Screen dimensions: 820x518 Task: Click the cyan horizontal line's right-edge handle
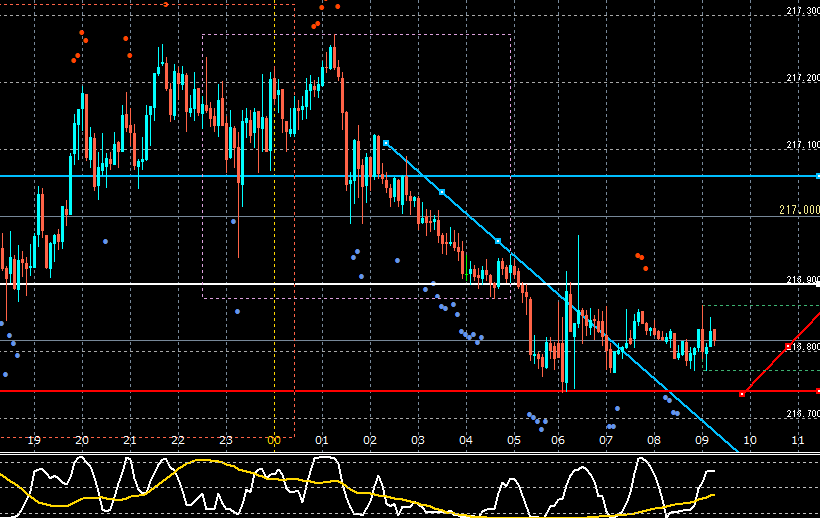click(x=818, y=176)
